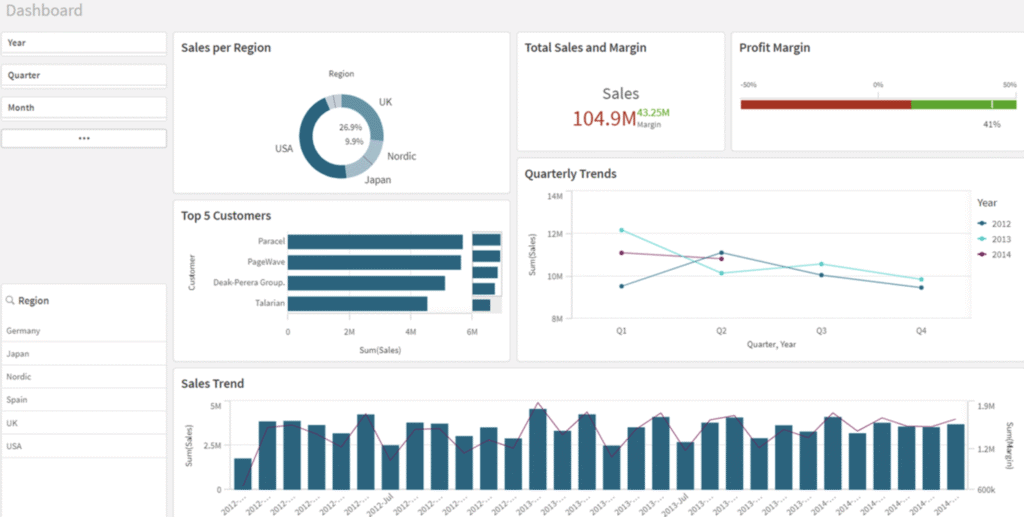Pick Nordic in the Region list
1024x517 pixels.
(x=84, y=377)
